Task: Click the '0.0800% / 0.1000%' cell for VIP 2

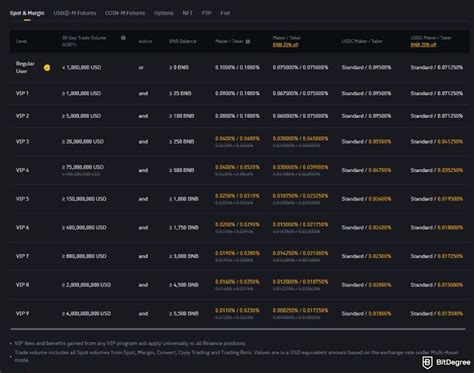Action: (x=237, y=116)
